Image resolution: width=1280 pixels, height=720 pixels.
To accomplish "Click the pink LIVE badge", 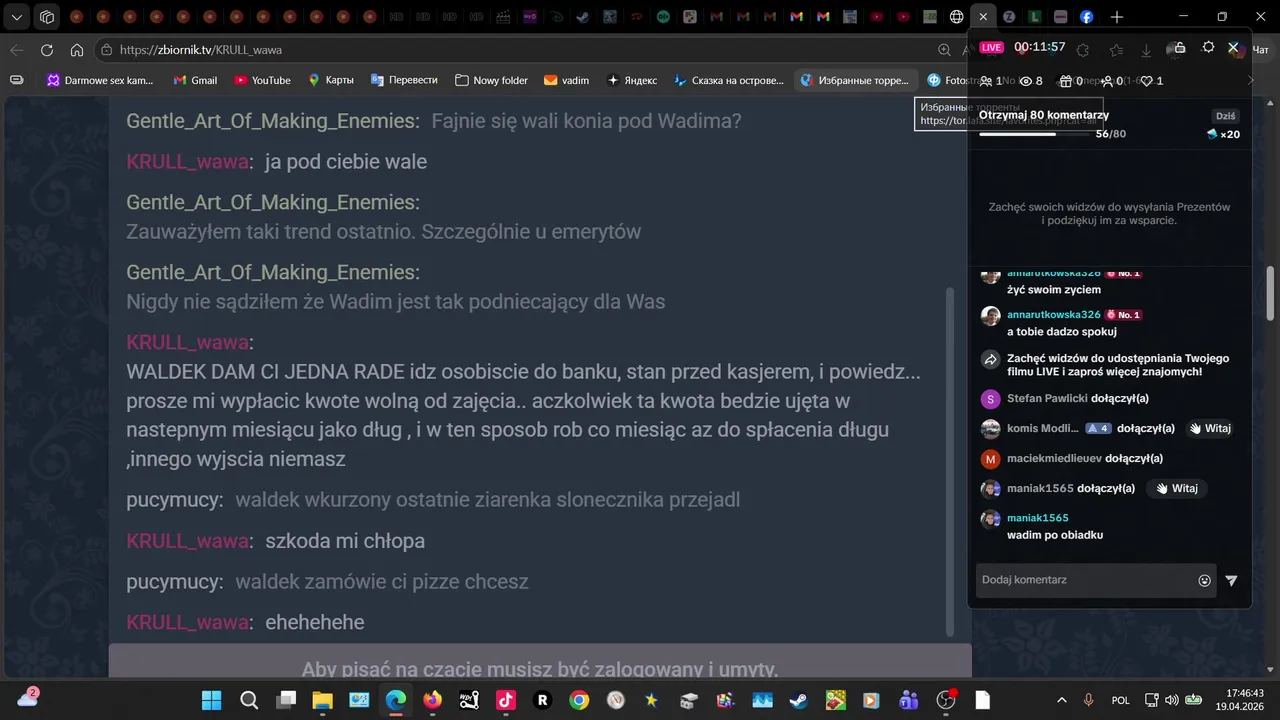I will [991, 48].
